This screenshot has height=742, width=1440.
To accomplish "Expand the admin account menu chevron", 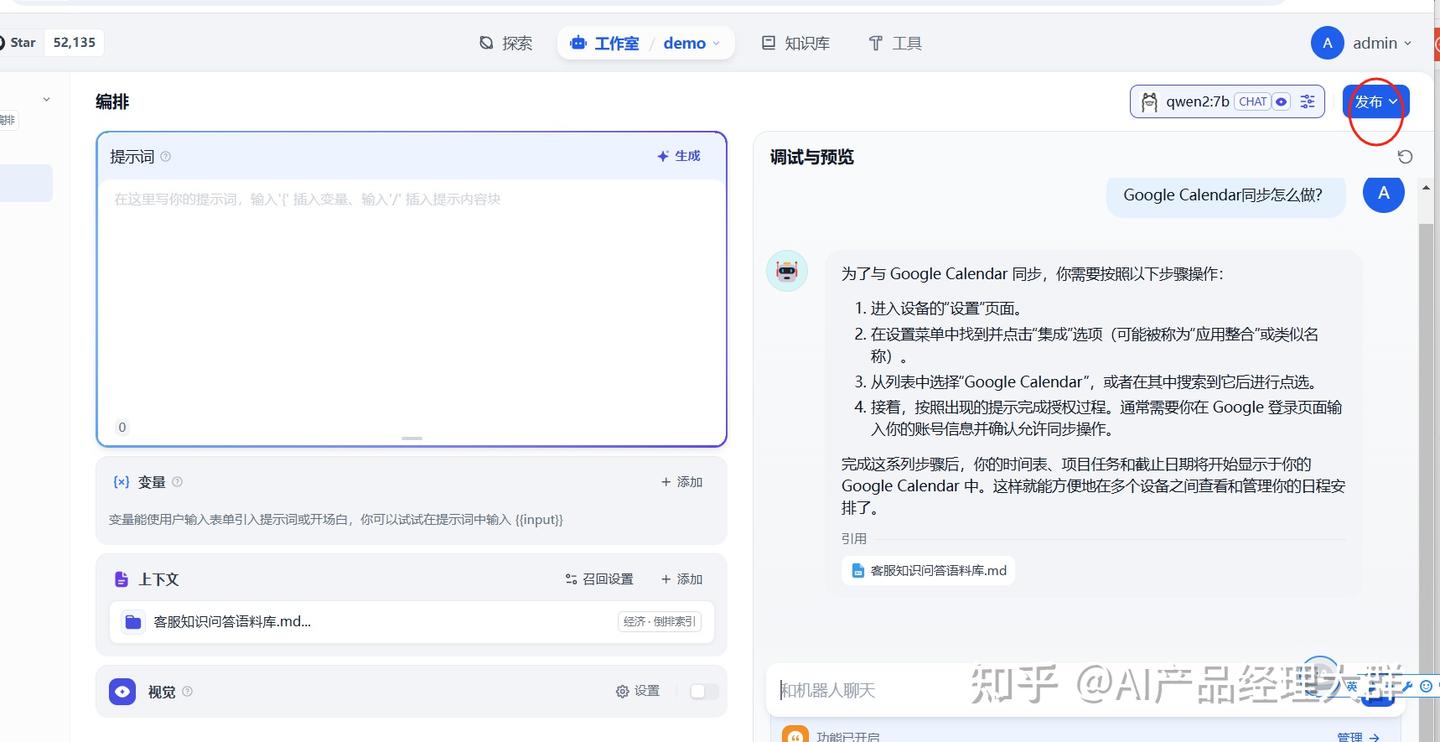I will pos(1408,43).
